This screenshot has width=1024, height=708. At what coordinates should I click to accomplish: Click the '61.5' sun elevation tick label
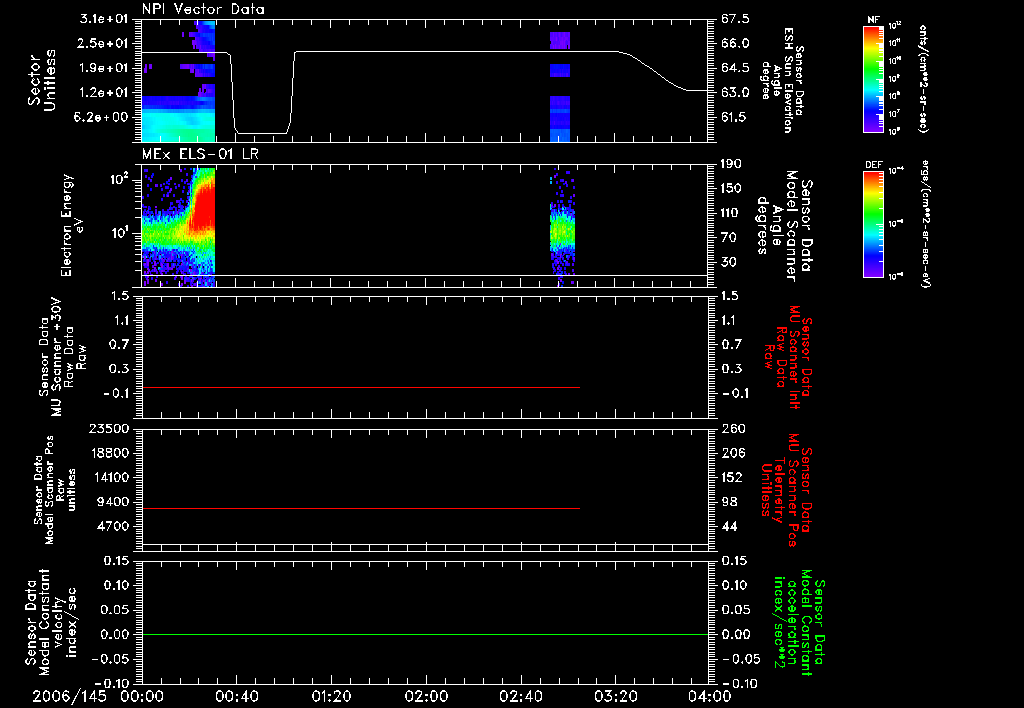tap(735, 117)
